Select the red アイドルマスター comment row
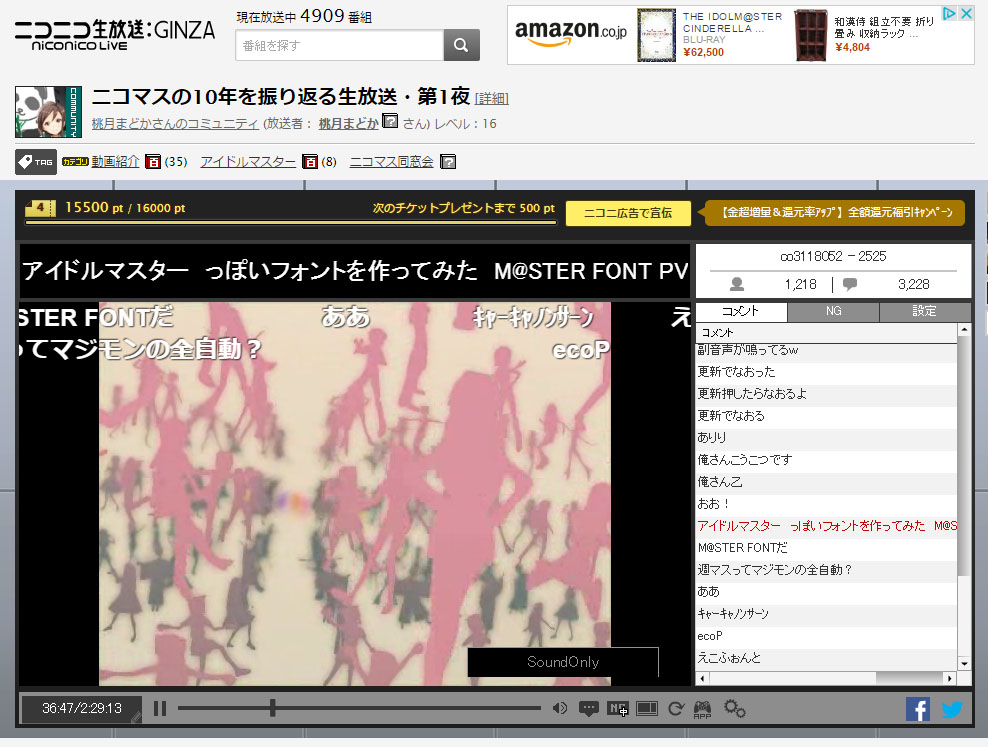This screenshot has width=988, height=747. tap(827, 526)
